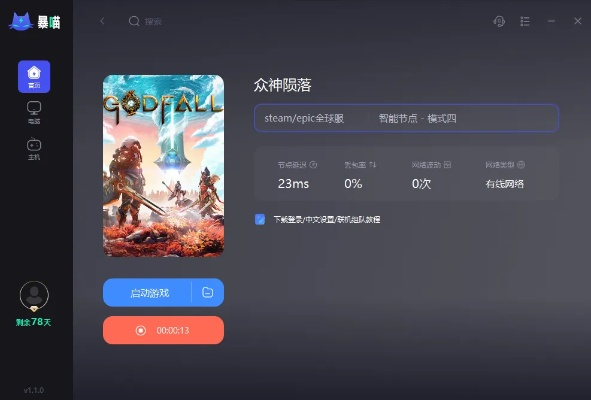Click the search magnifier icon

pyautogui.click(x=134, y=21)
